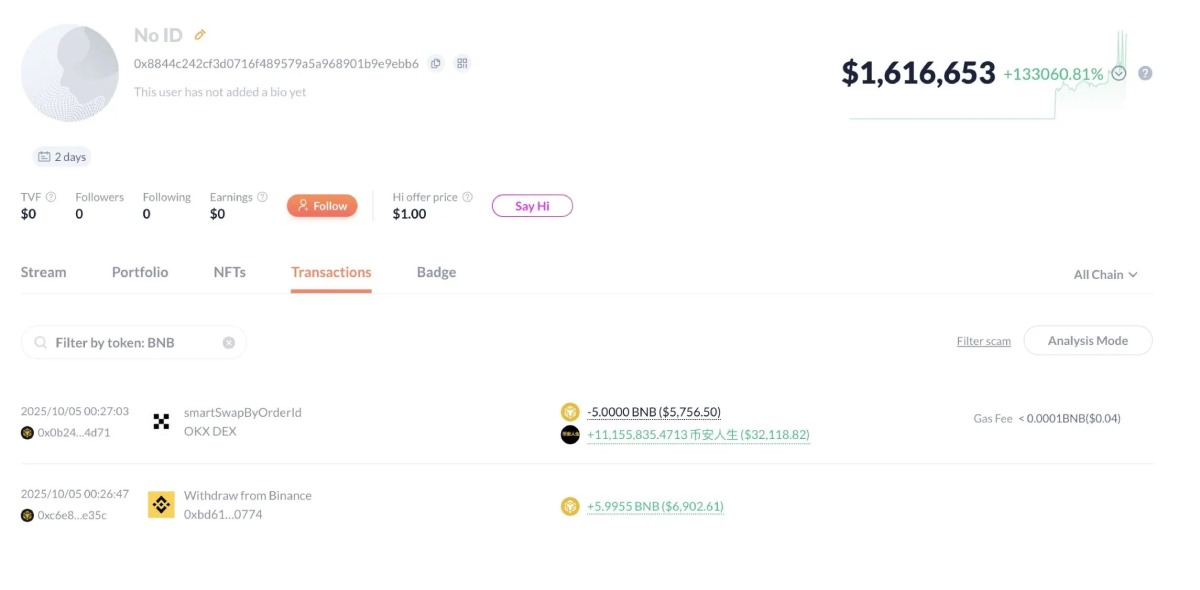Open the QR code icon next to address

click(462, 63)
